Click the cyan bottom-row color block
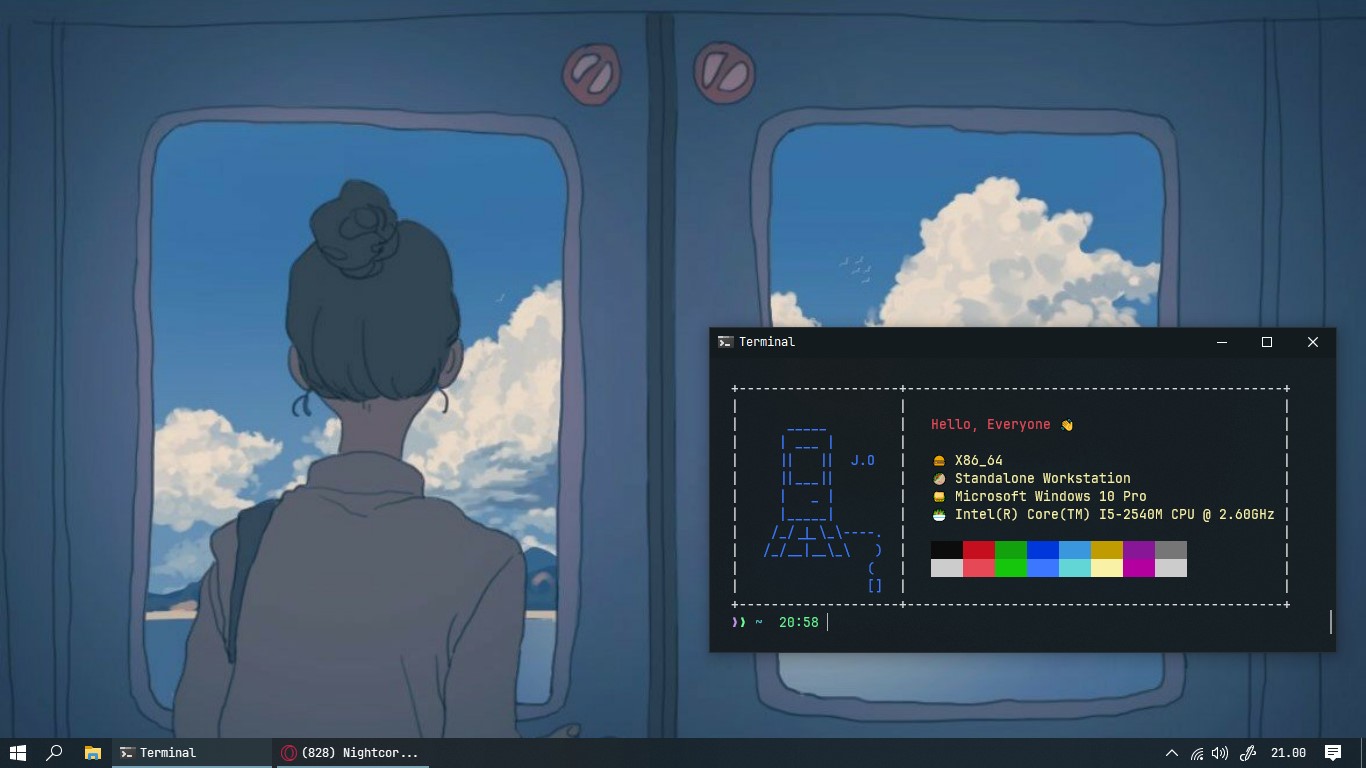The image size is (1366, 768). [x=1075, y=568]
